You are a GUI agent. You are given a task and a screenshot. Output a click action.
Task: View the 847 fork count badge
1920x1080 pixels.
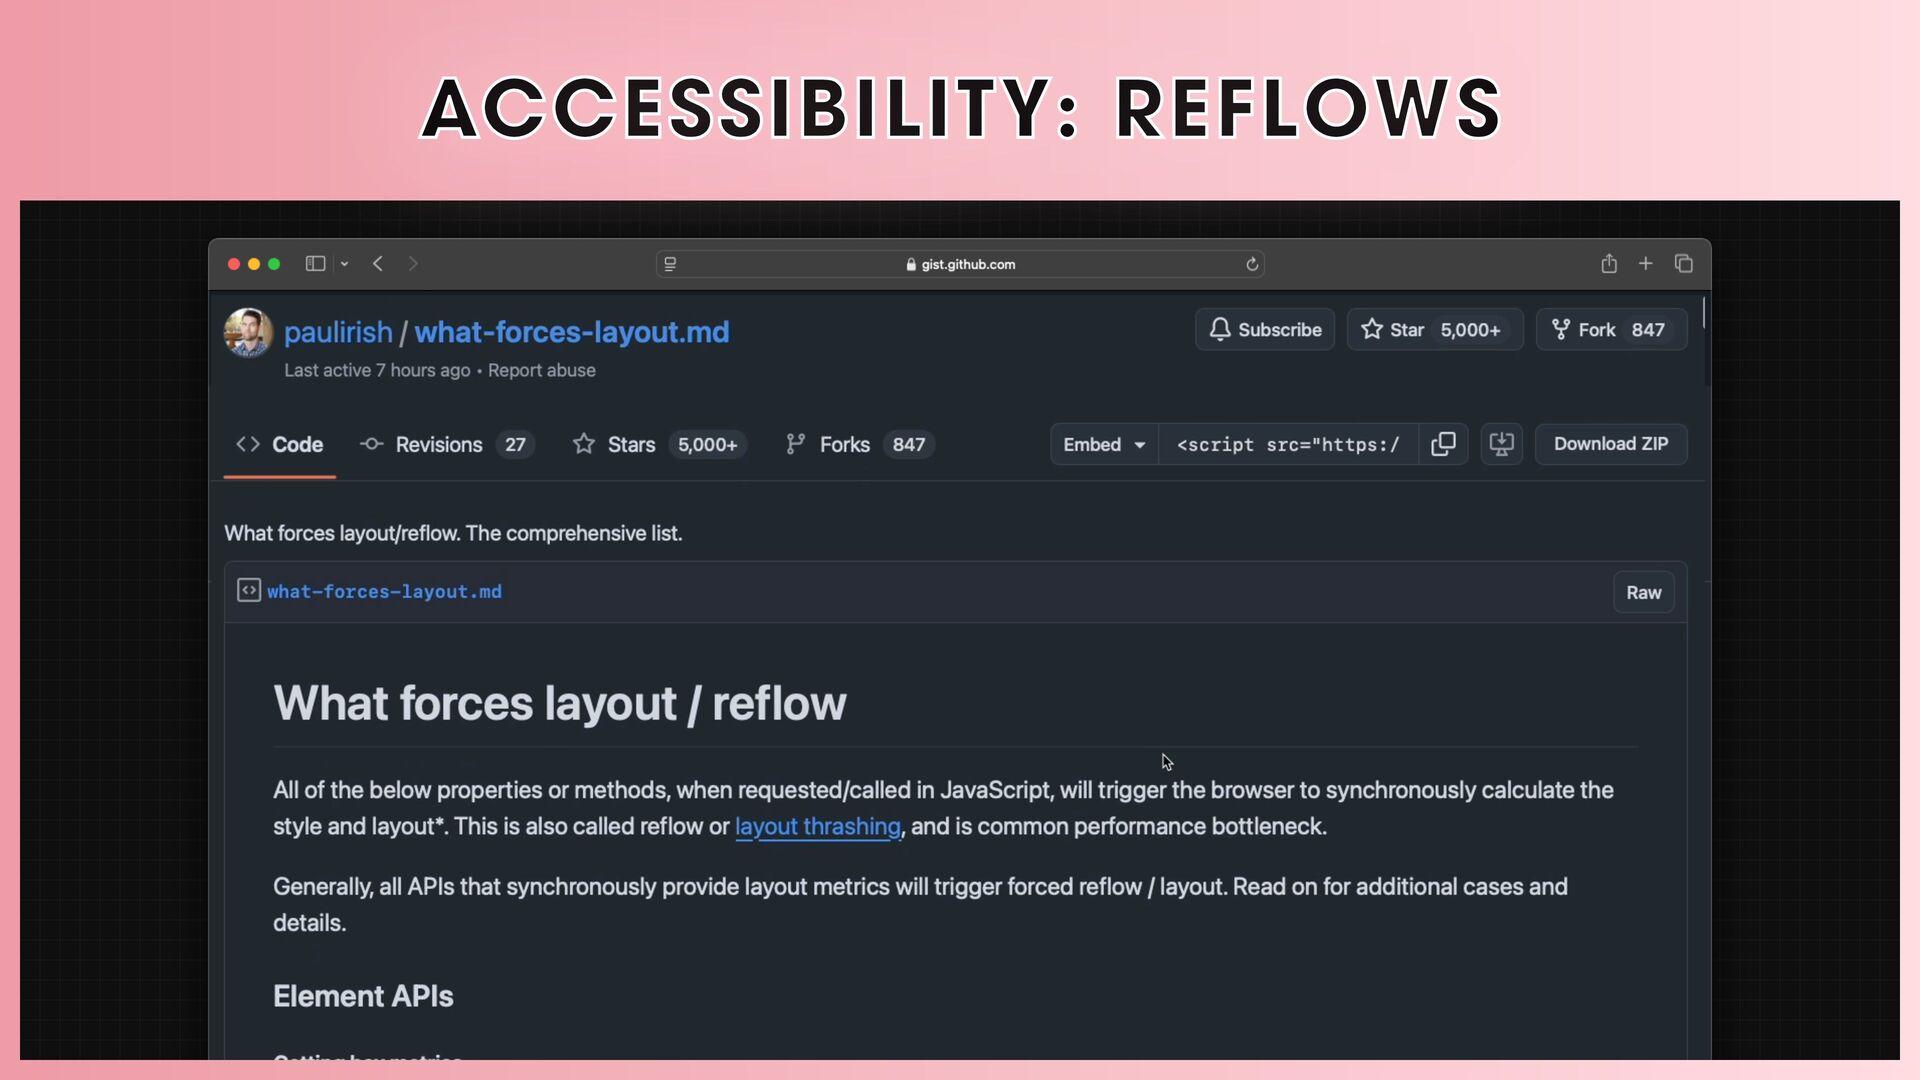point(1648,330)
